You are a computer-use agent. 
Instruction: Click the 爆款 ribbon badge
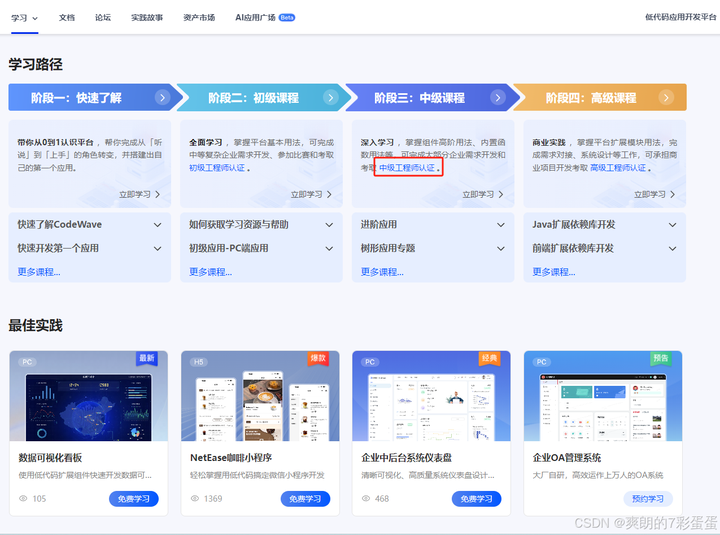click(318, 359)
